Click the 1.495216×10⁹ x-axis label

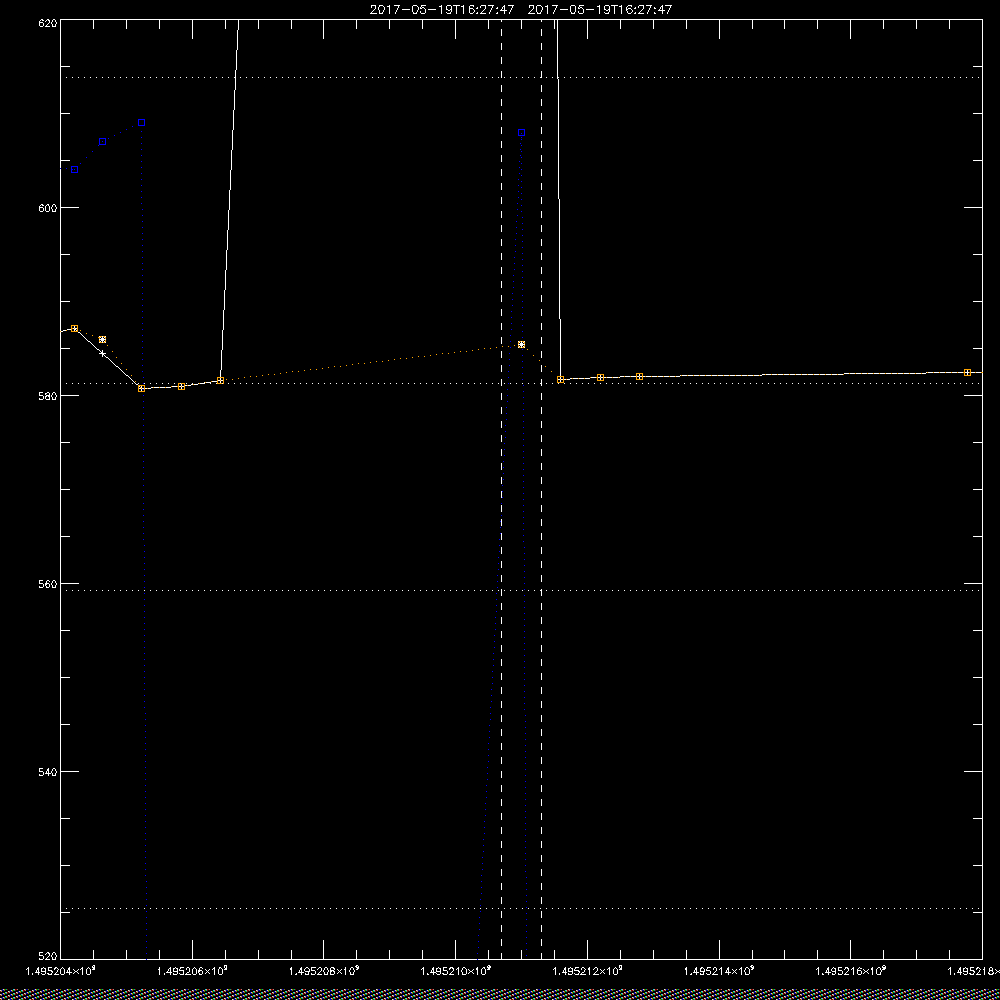[x=851, y=971]
